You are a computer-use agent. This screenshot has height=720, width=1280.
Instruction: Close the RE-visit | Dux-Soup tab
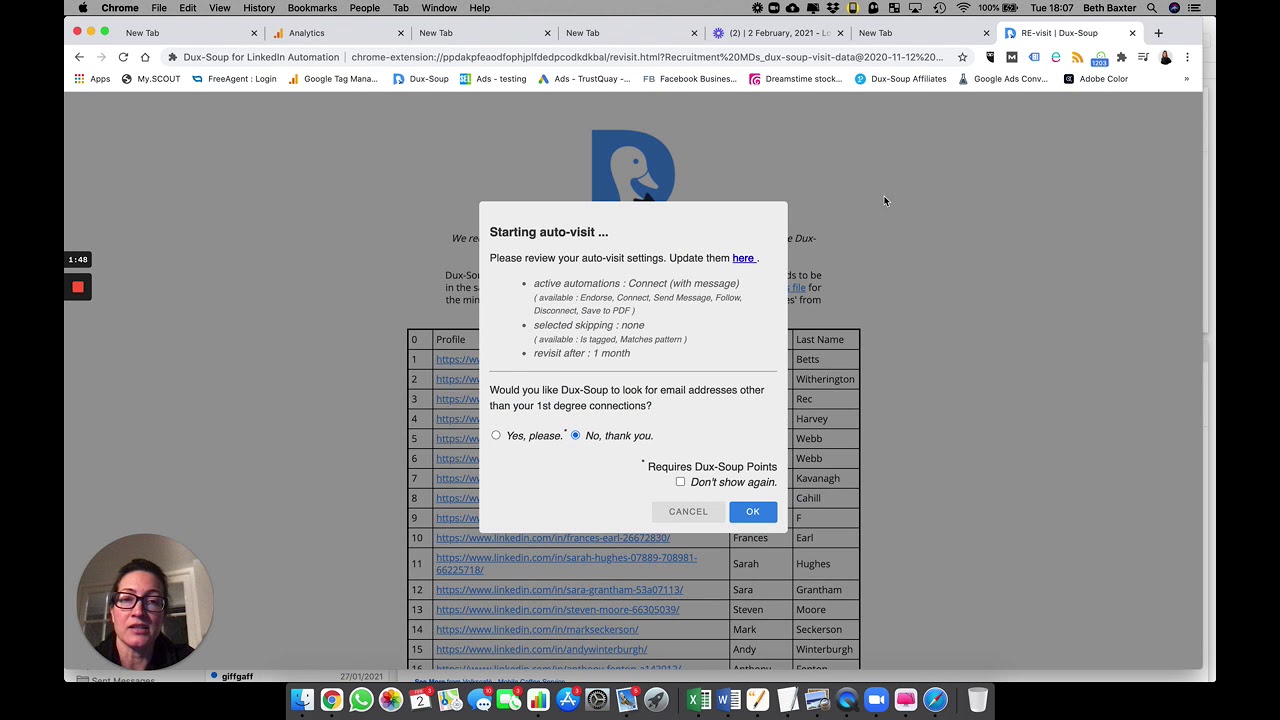[1132, 33]
